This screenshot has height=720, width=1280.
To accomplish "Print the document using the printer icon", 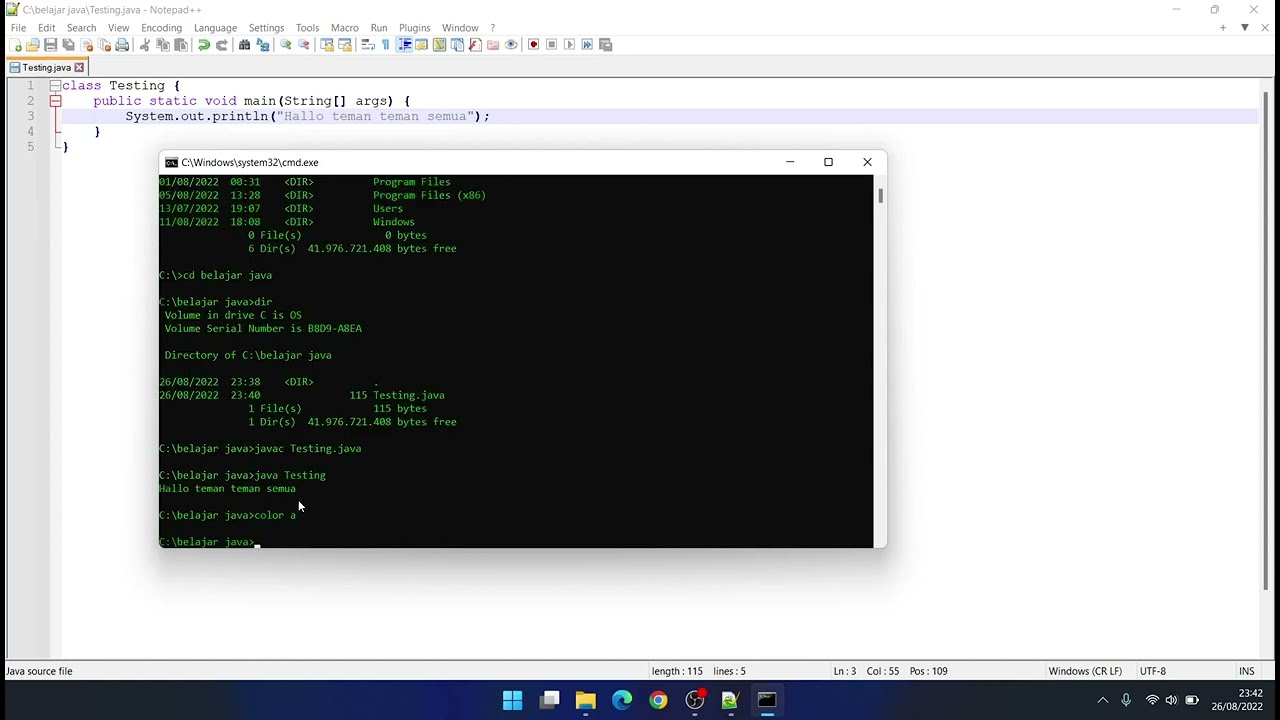I will (x=122, y=44).
